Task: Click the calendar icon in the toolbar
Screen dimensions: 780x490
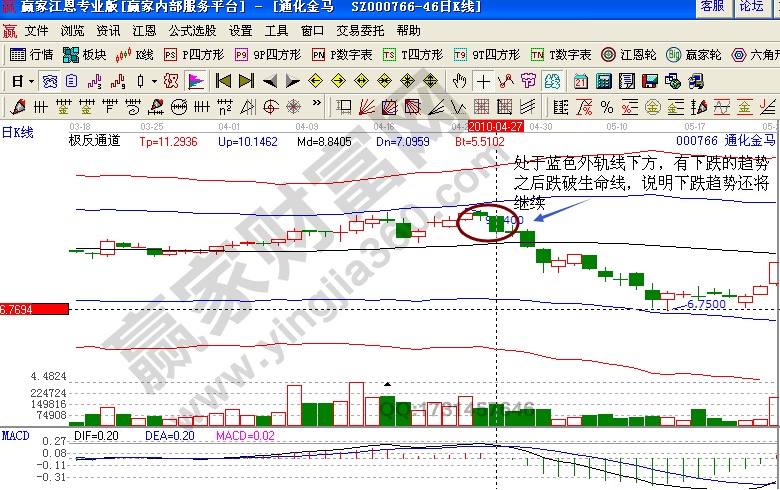Action: [580, 80]
